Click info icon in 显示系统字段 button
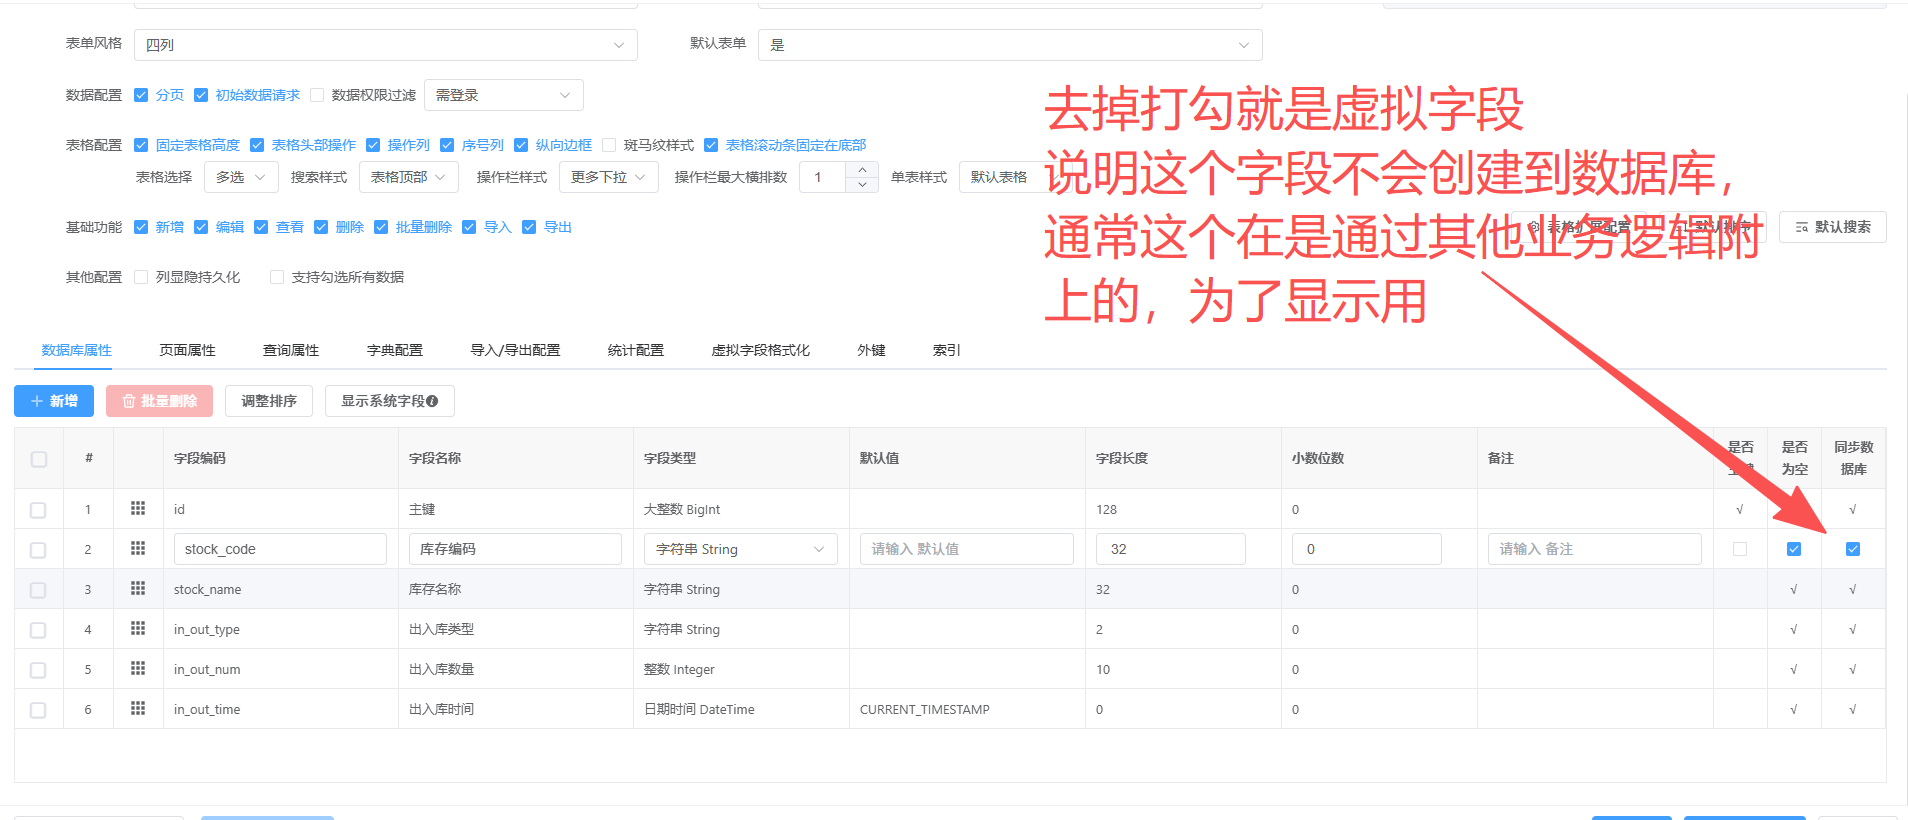Screen dimensions: 1908x820 coord(432,401)
